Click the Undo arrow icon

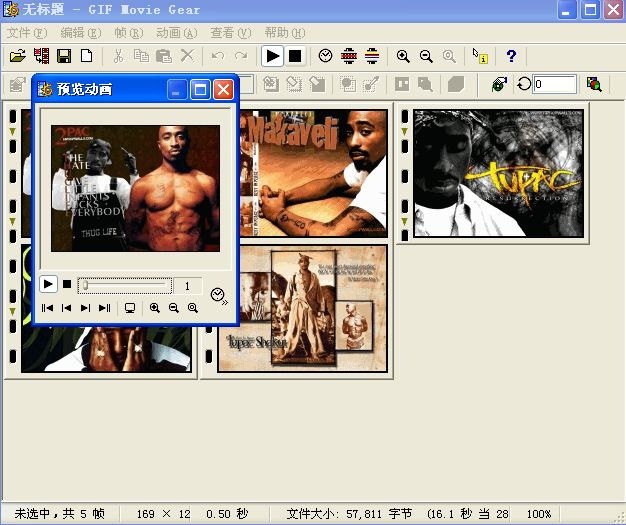(x=218, y=56)
